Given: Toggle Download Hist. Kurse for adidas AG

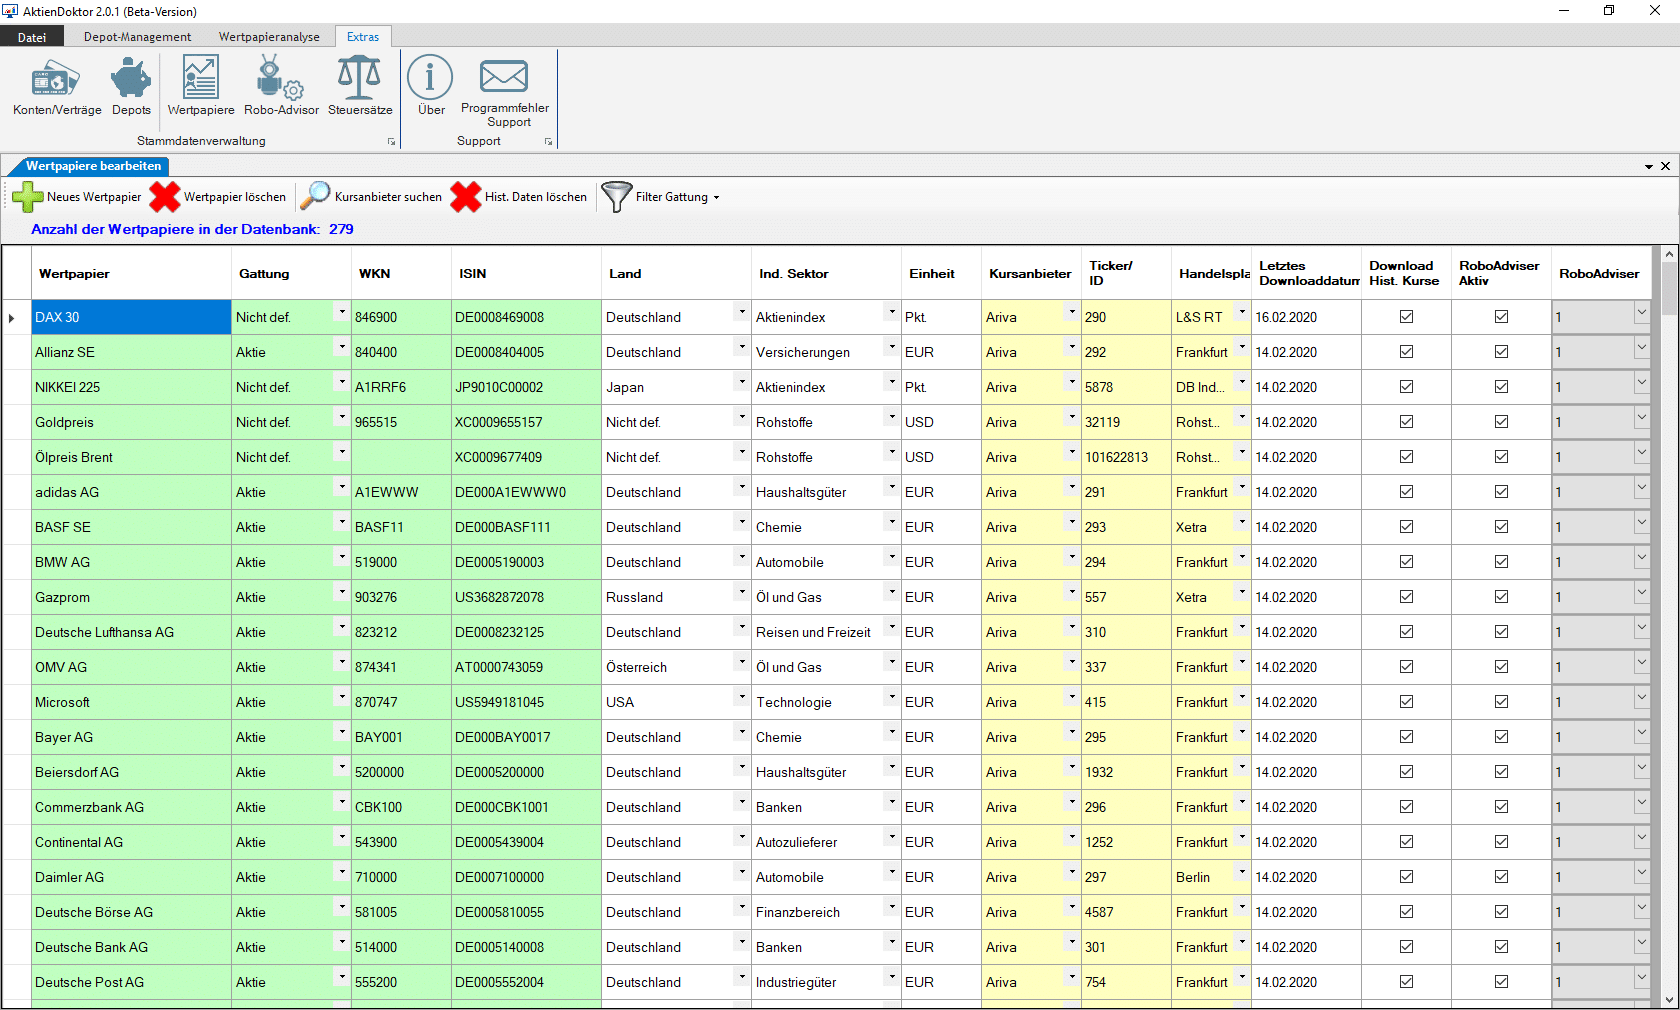Looking at the screenshot, I should point(1406,492).
